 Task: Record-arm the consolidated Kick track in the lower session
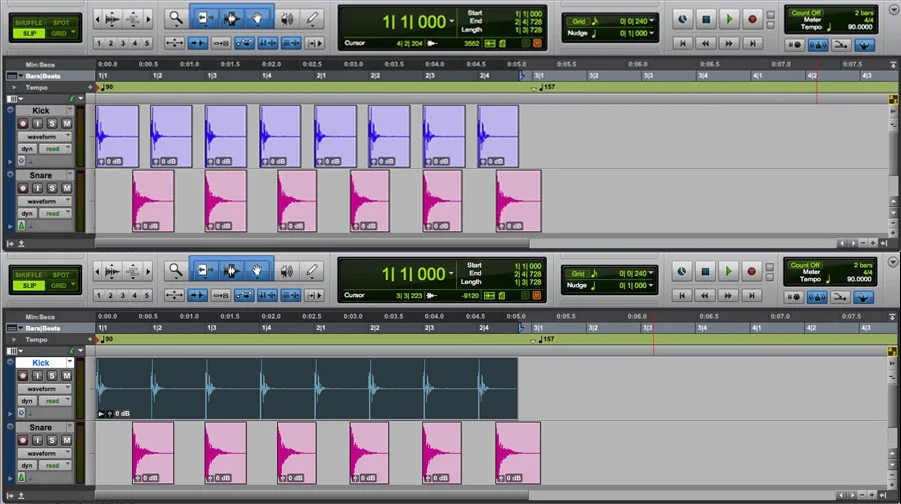coord(22,375)
